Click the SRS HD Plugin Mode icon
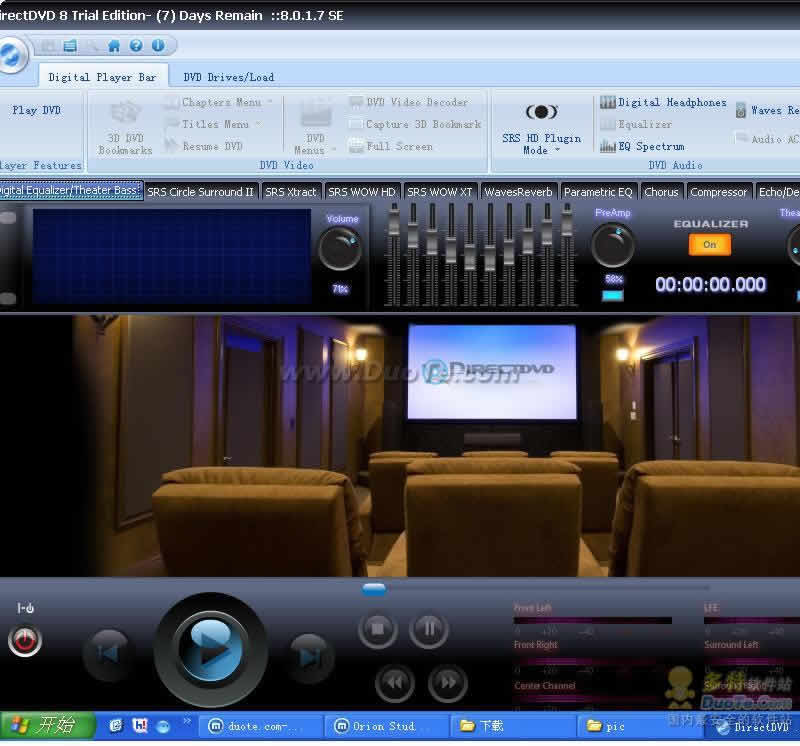 541,112
